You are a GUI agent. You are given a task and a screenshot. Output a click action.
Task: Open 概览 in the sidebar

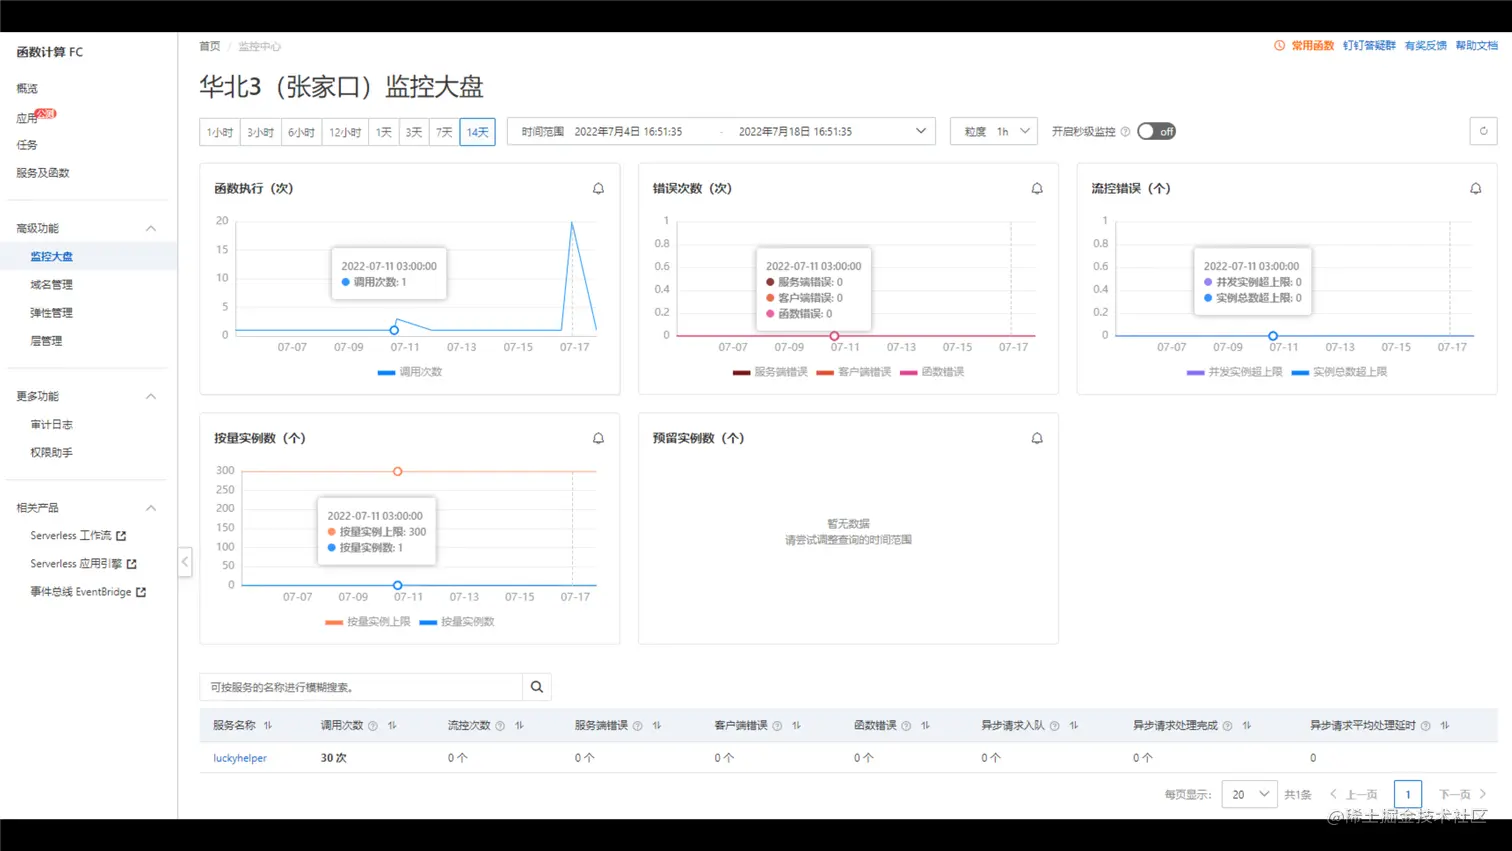tap(27, 88)
